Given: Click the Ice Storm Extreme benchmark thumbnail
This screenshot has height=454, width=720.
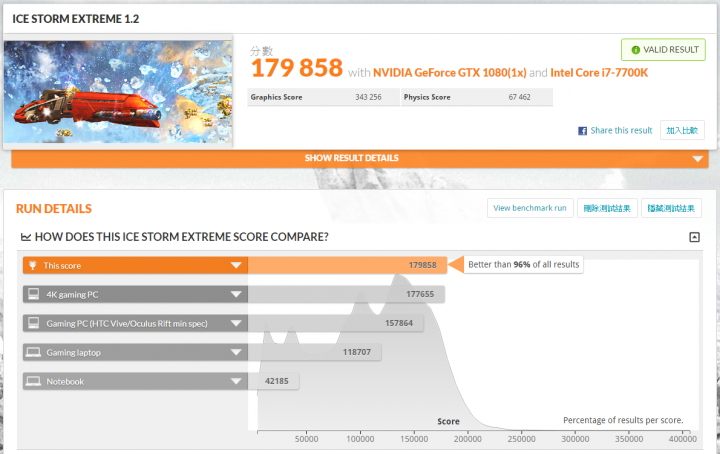Looking at the screenshot, I should tap(118, 91).
